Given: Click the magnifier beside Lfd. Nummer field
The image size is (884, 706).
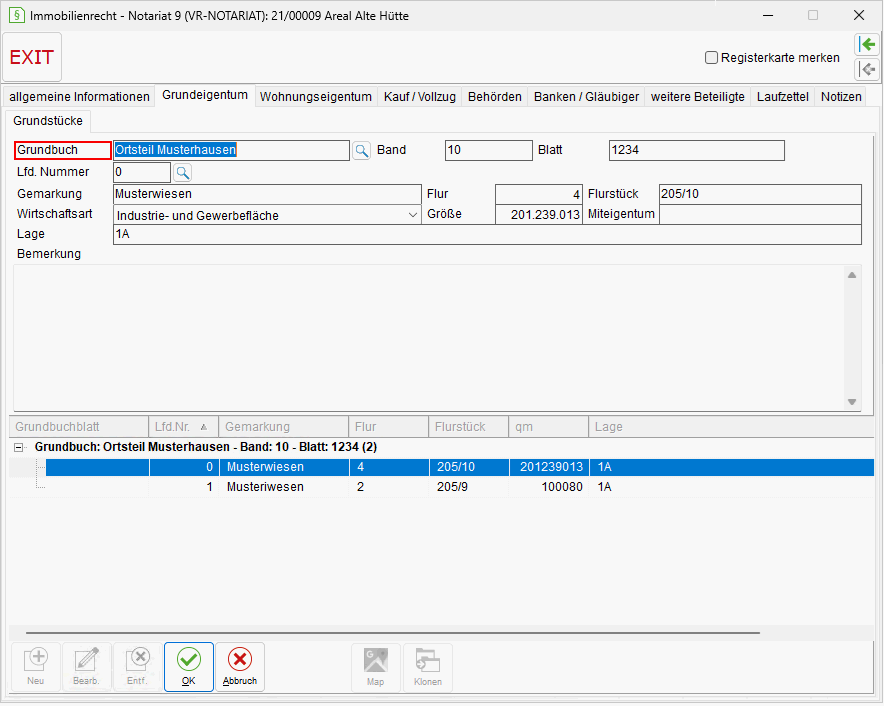Looking at the screenshot, I should pyautogui.click(x=182, y=173).
